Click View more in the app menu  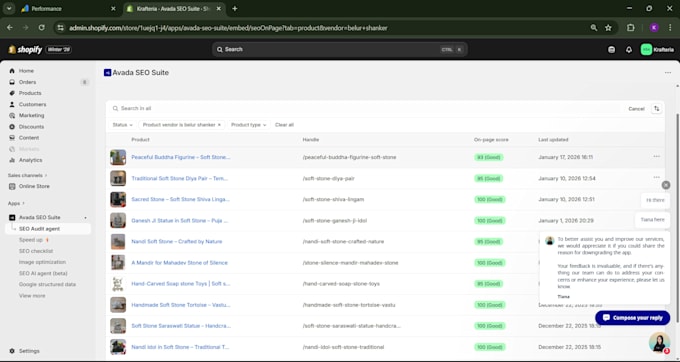[32, 296]
